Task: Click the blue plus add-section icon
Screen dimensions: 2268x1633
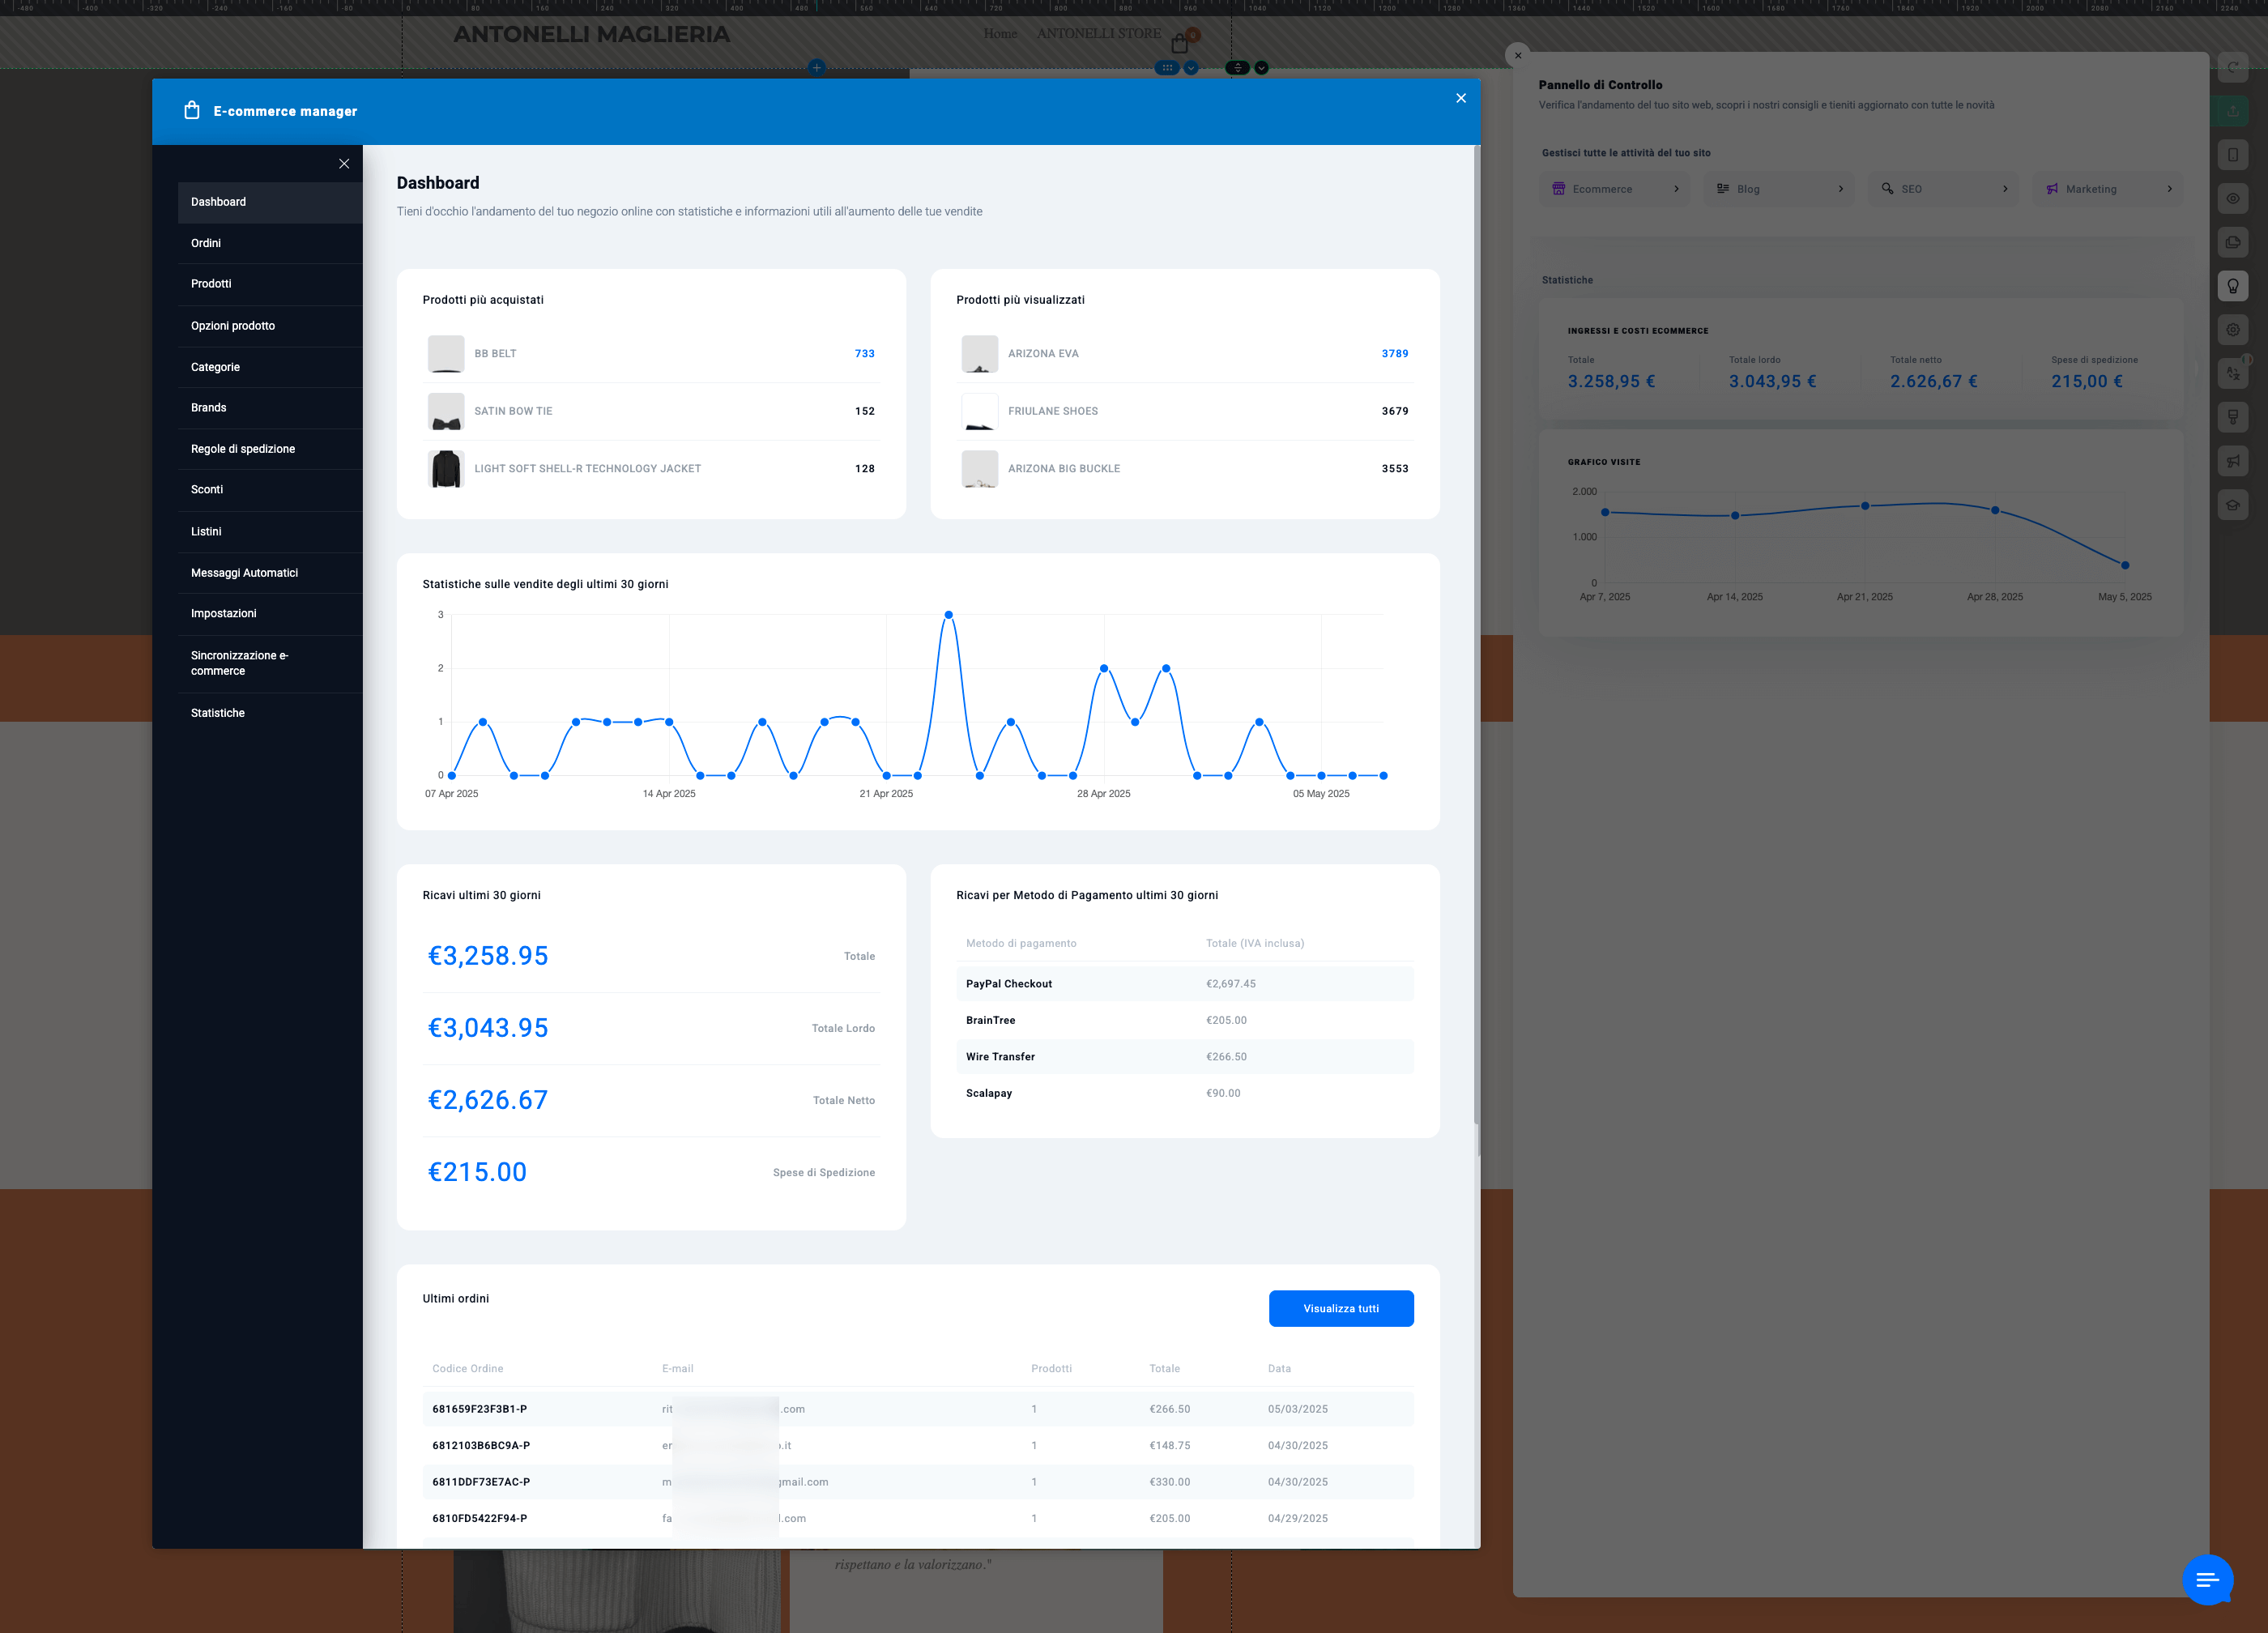Action: pyautogui.click(x=817, y=68)
